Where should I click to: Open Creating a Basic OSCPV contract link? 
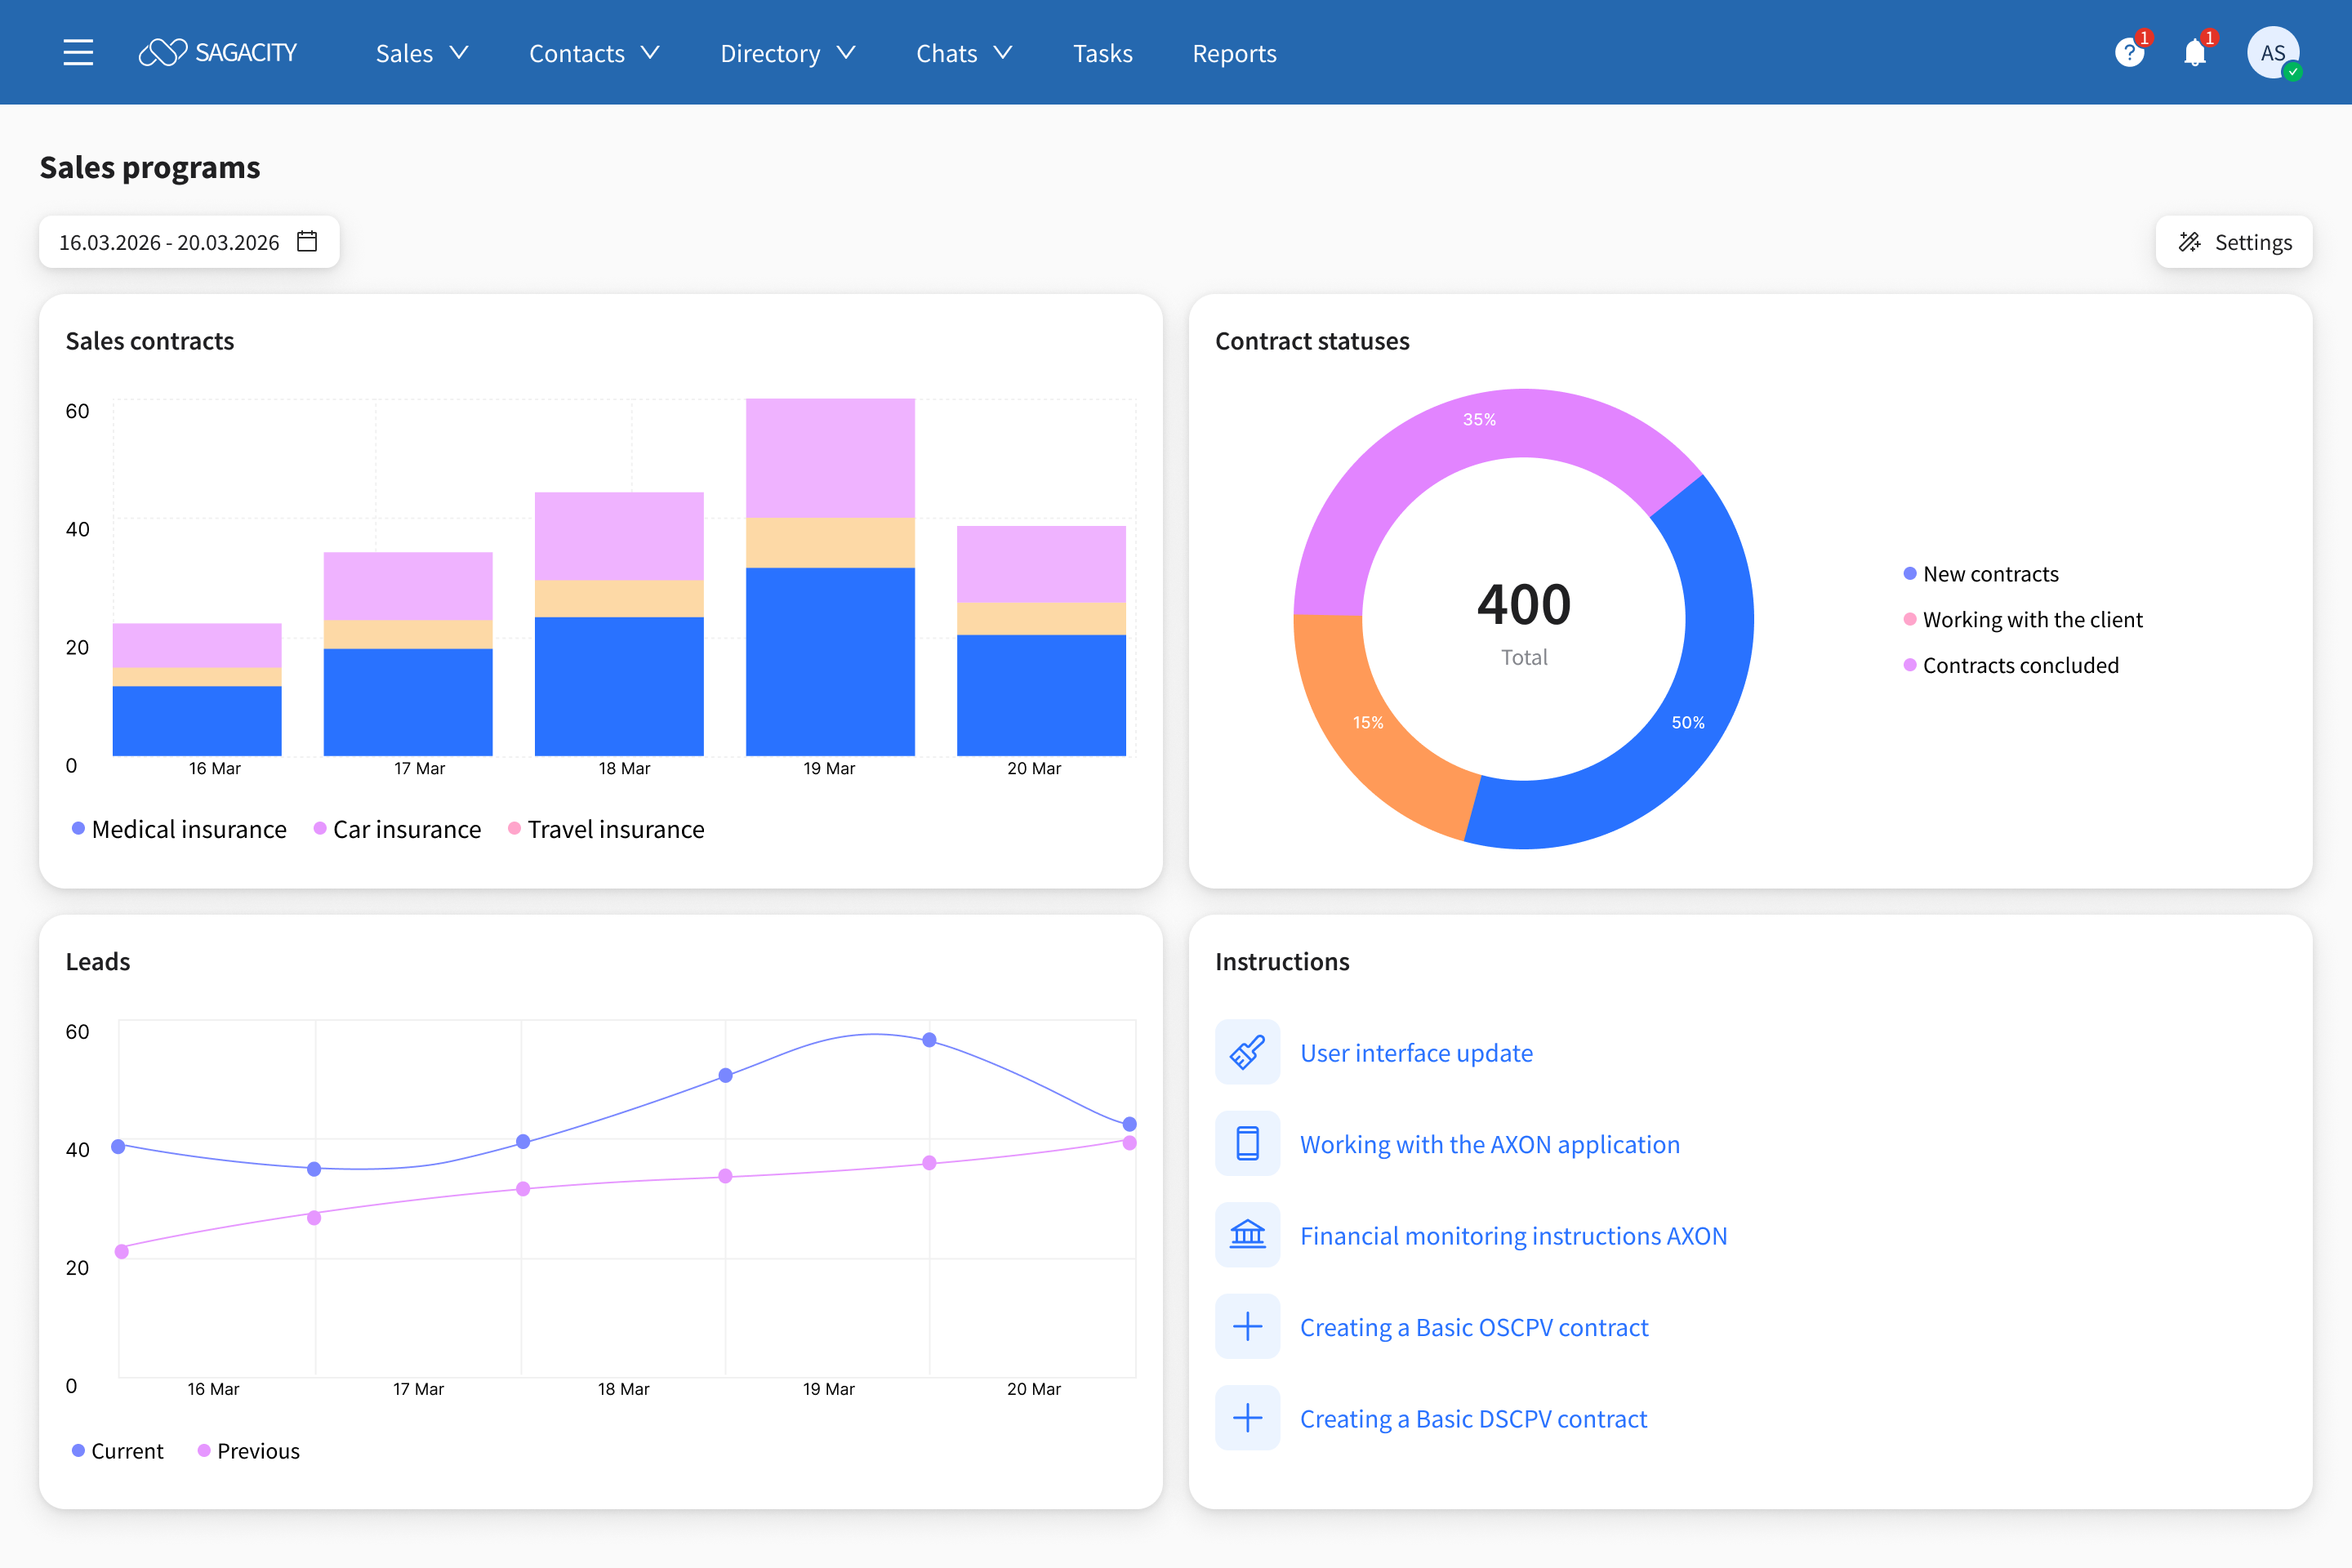(1473, 1327)
